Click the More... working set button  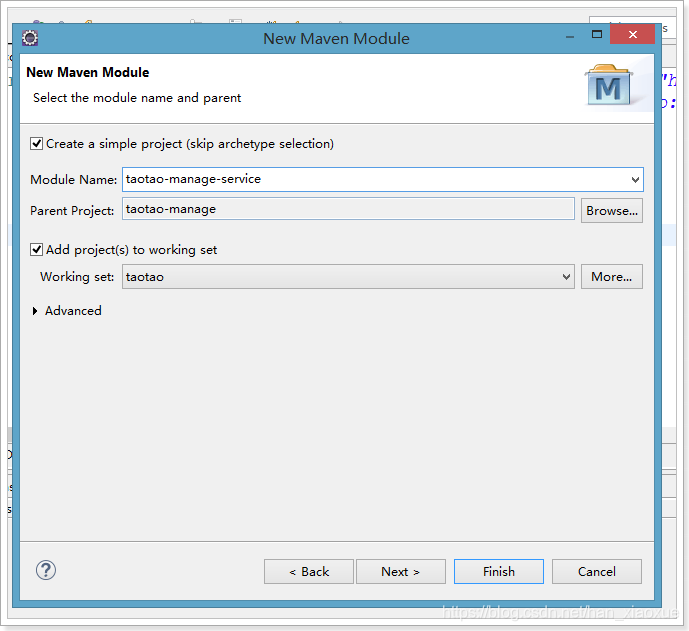point(612,276)
